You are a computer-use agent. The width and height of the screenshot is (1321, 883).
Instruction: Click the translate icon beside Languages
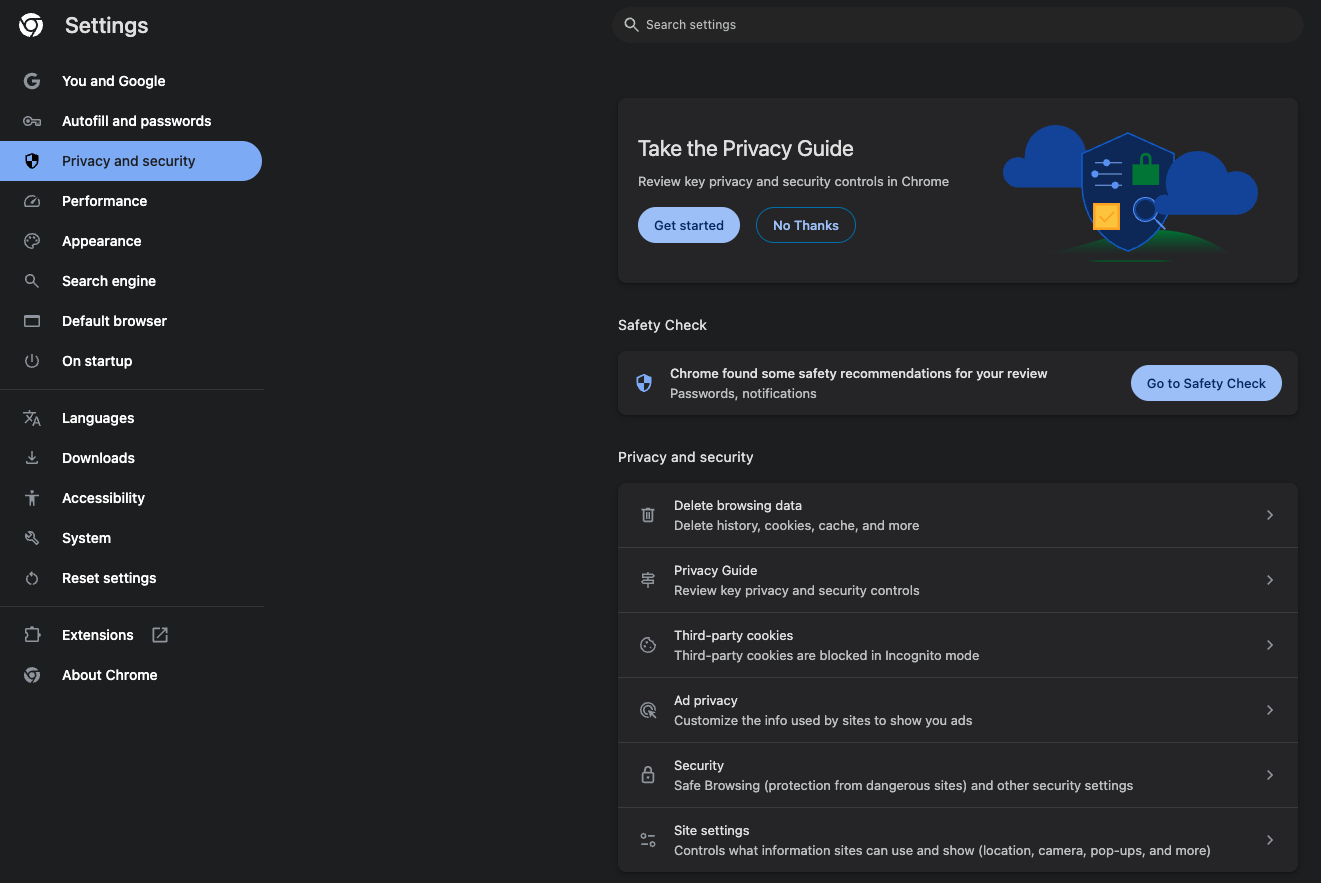tap(32, 418)
